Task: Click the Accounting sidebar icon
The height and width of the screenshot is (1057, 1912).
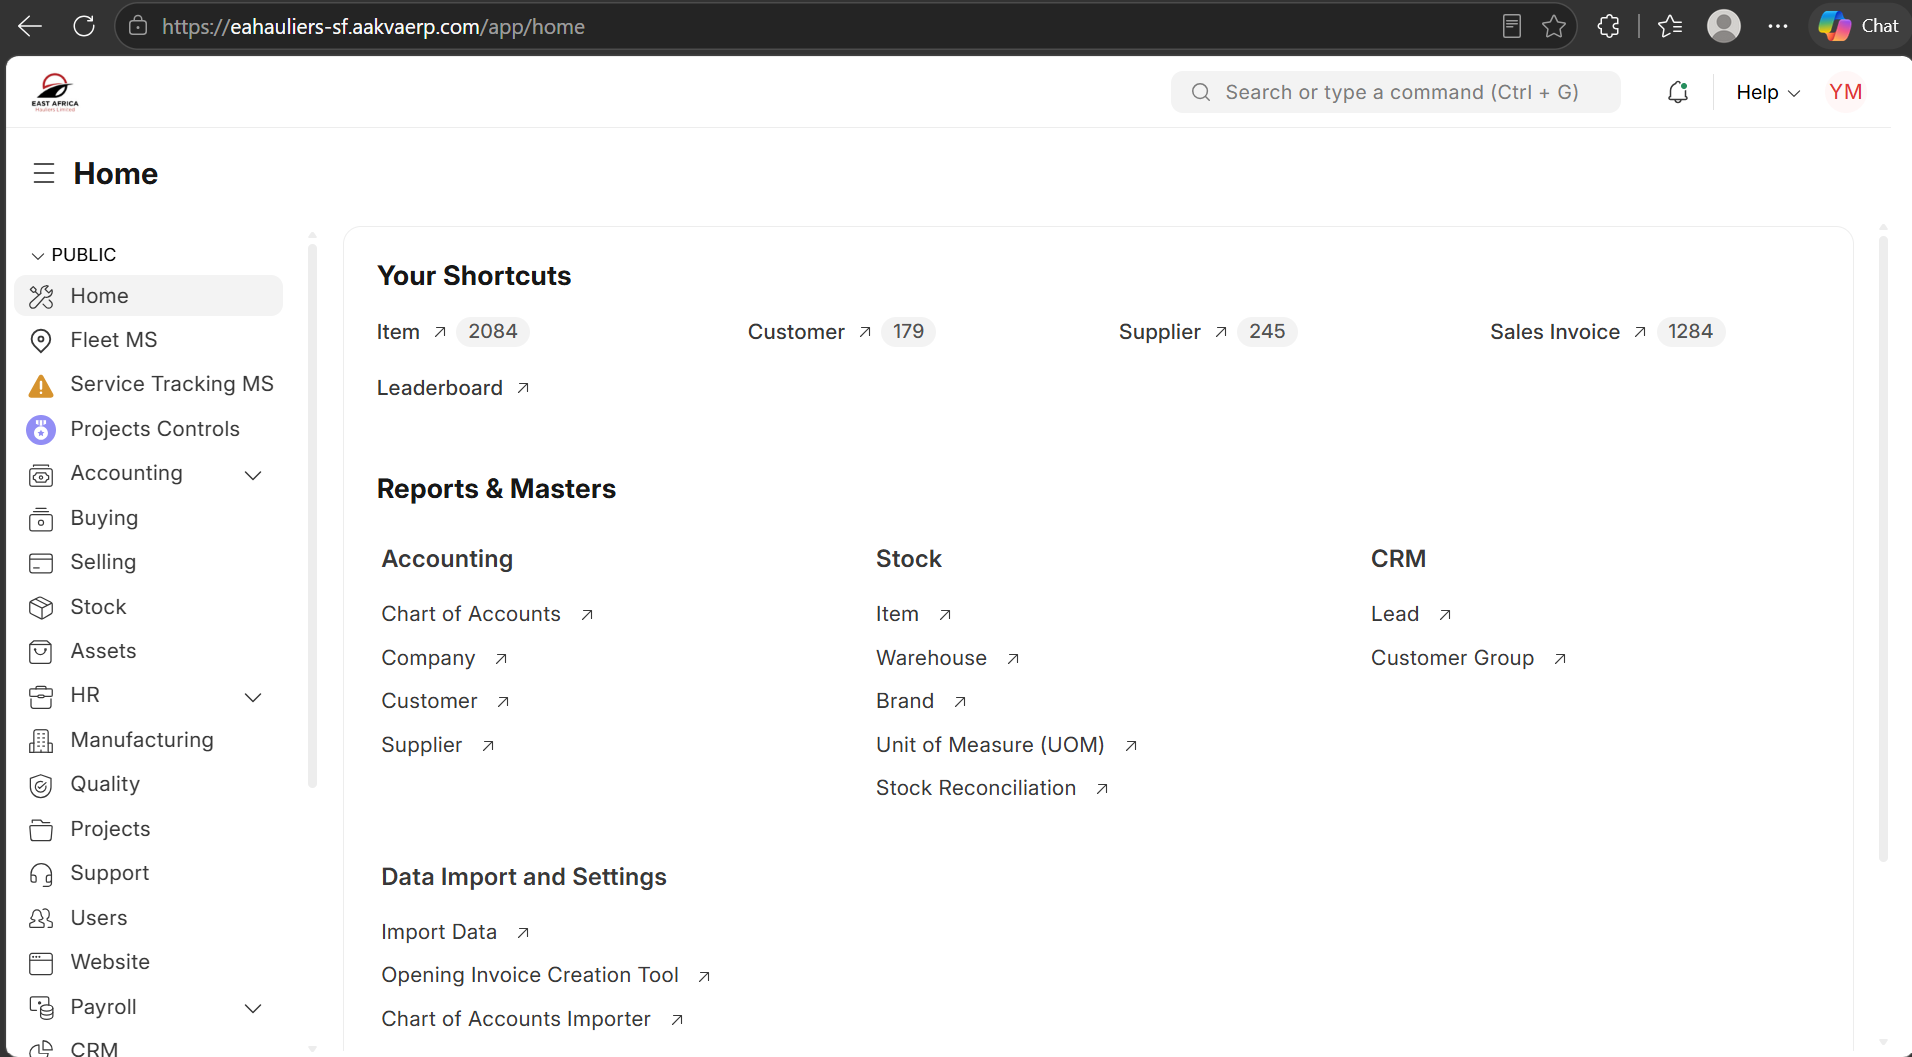Action: (x=41, y=475)
